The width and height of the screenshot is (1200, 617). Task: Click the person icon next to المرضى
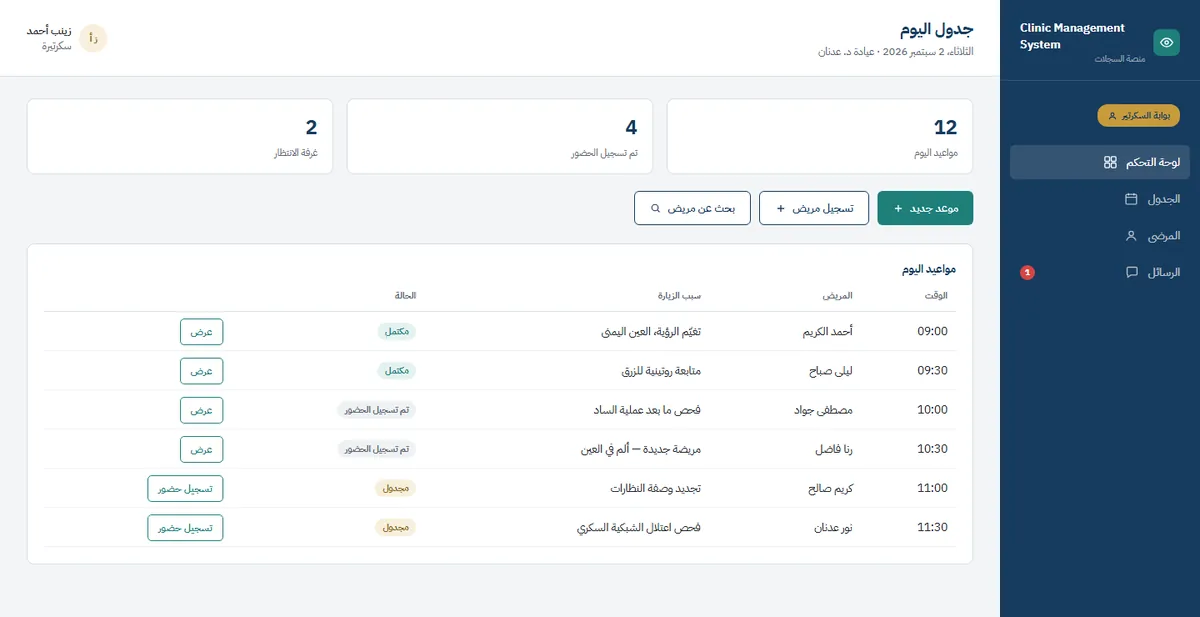pyautogui.click(x=1132, y=236)
